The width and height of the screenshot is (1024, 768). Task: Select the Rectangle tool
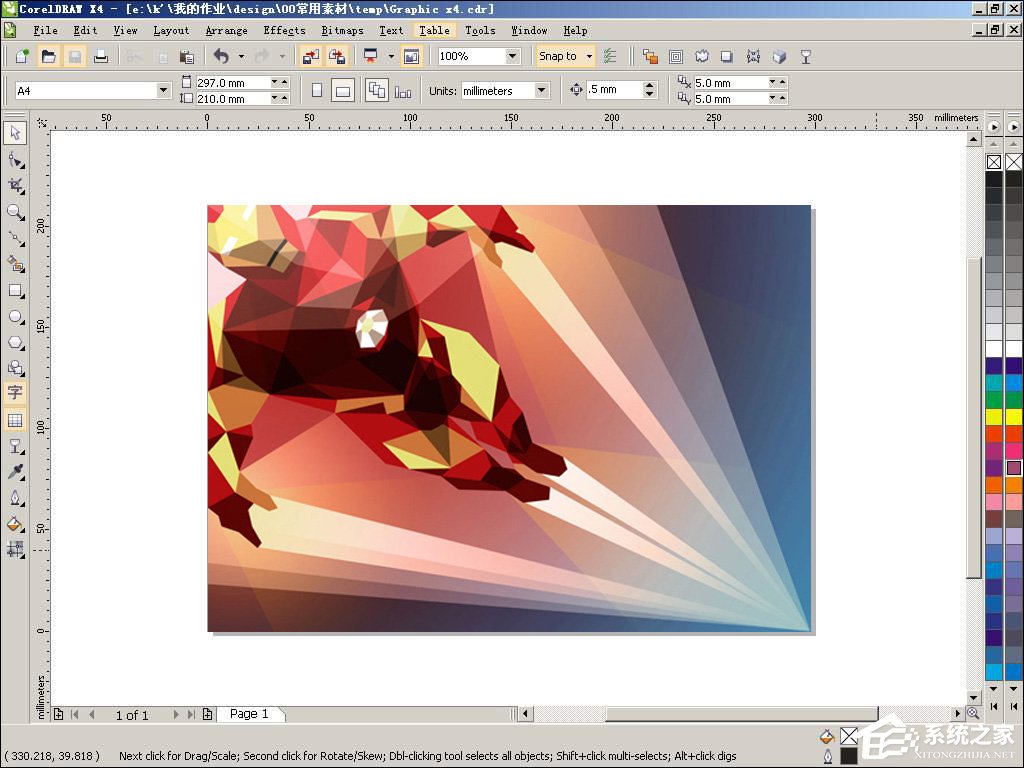click(15, 290)
